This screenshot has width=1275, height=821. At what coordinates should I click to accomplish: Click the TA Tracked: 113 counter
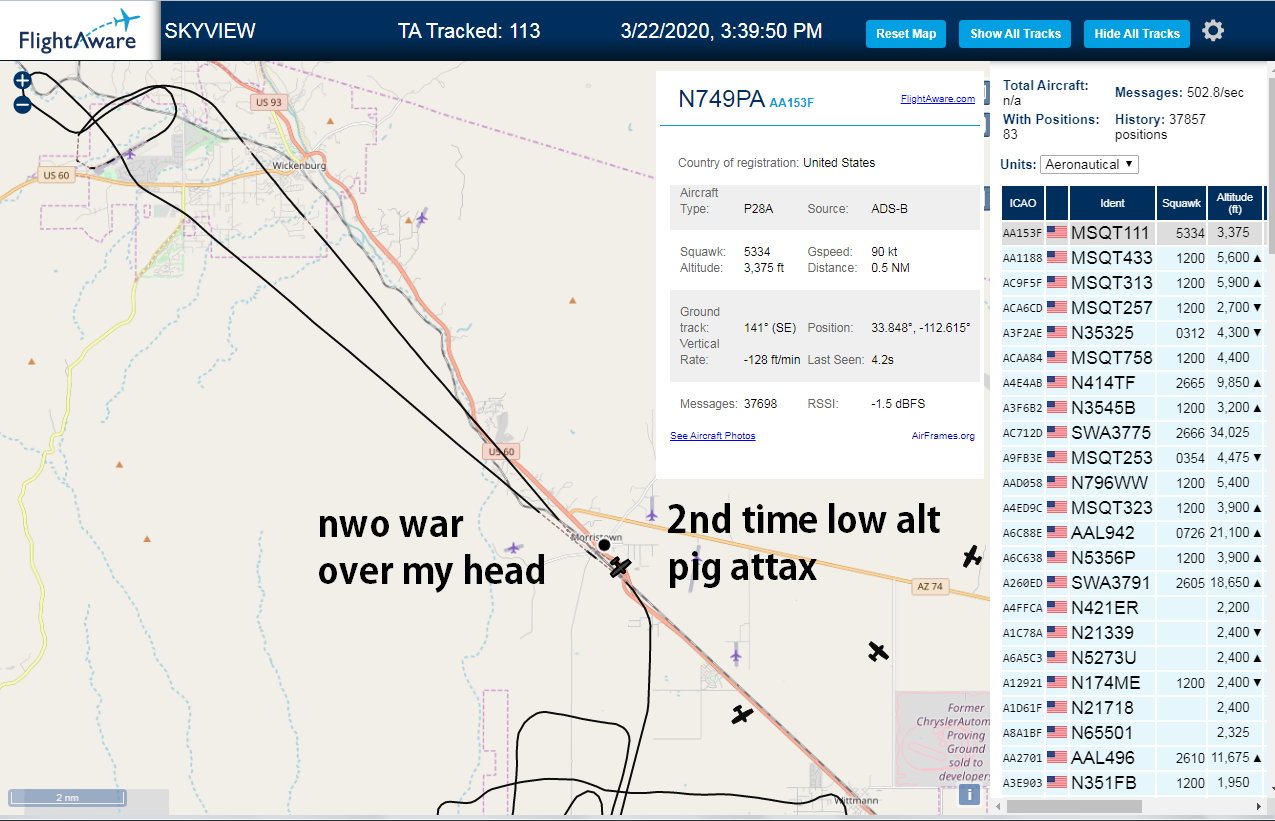click(469, 31)
